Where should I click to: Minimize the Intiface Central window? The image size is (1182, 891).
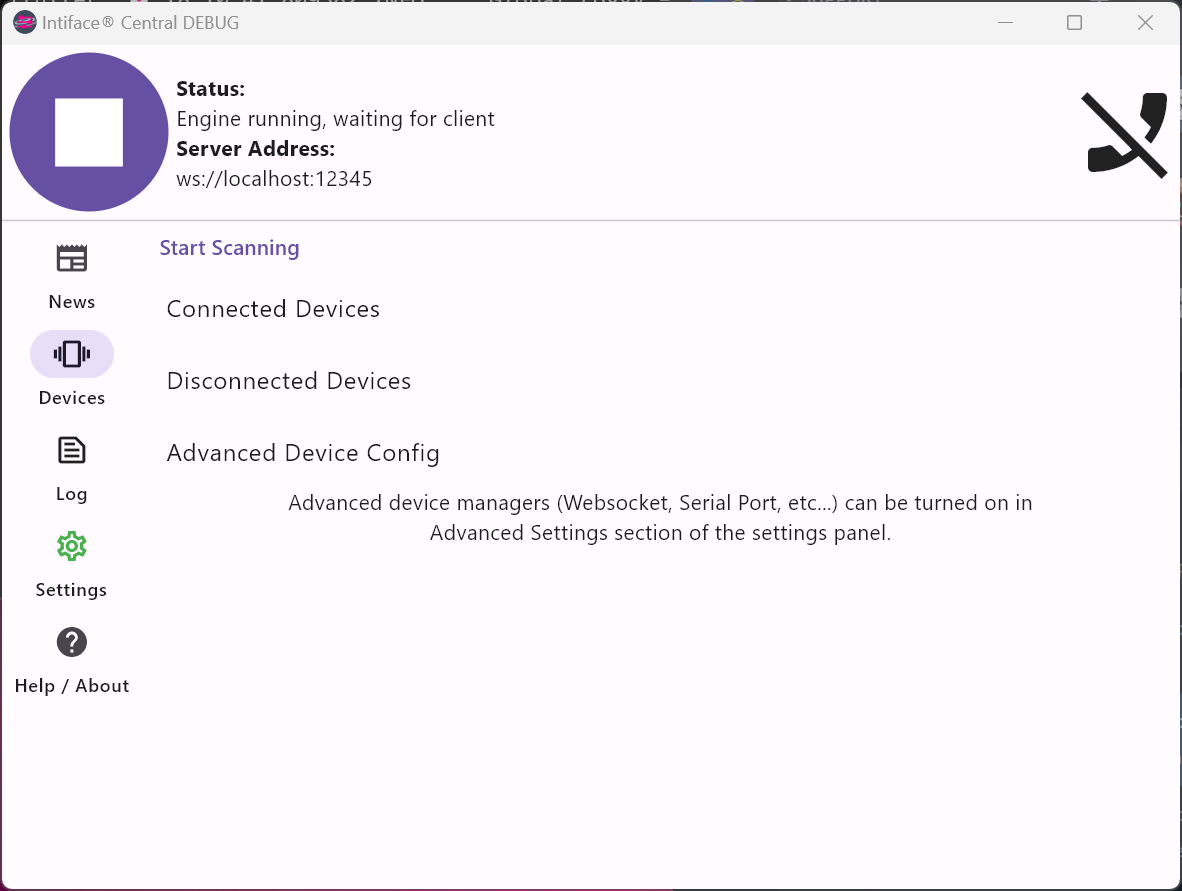pos(1005,22)
